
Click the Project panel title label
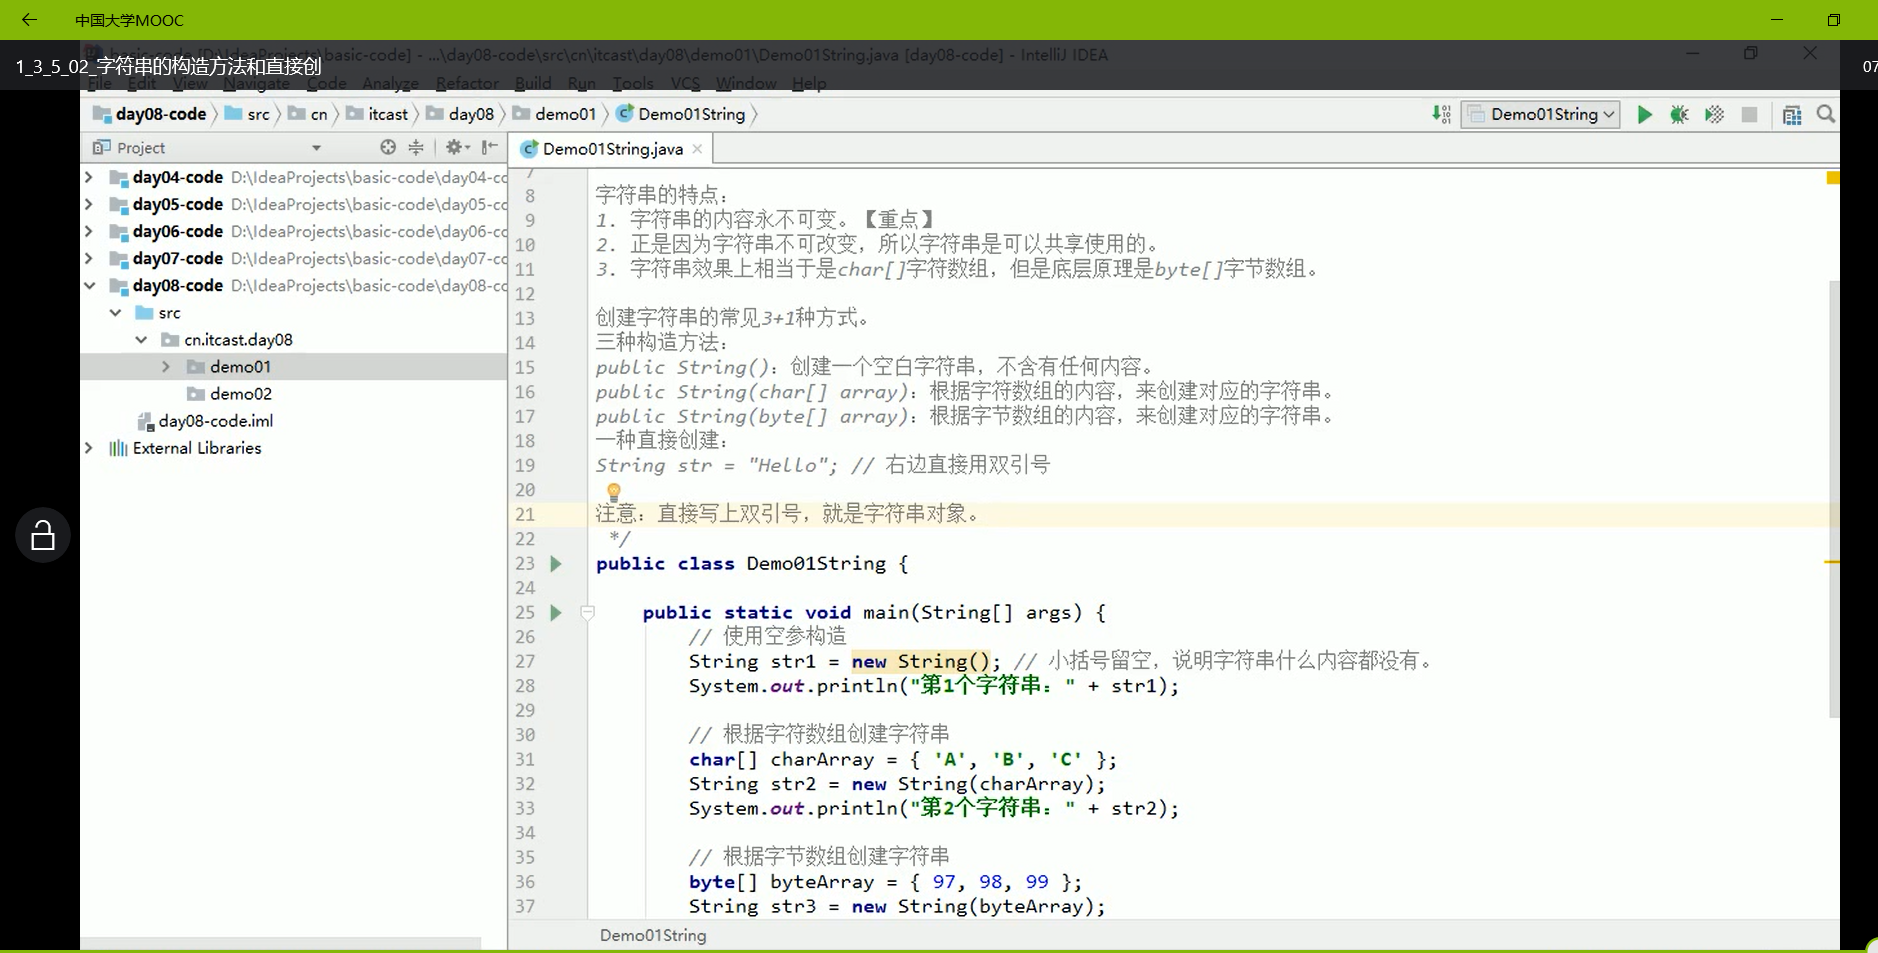[141, 148]
